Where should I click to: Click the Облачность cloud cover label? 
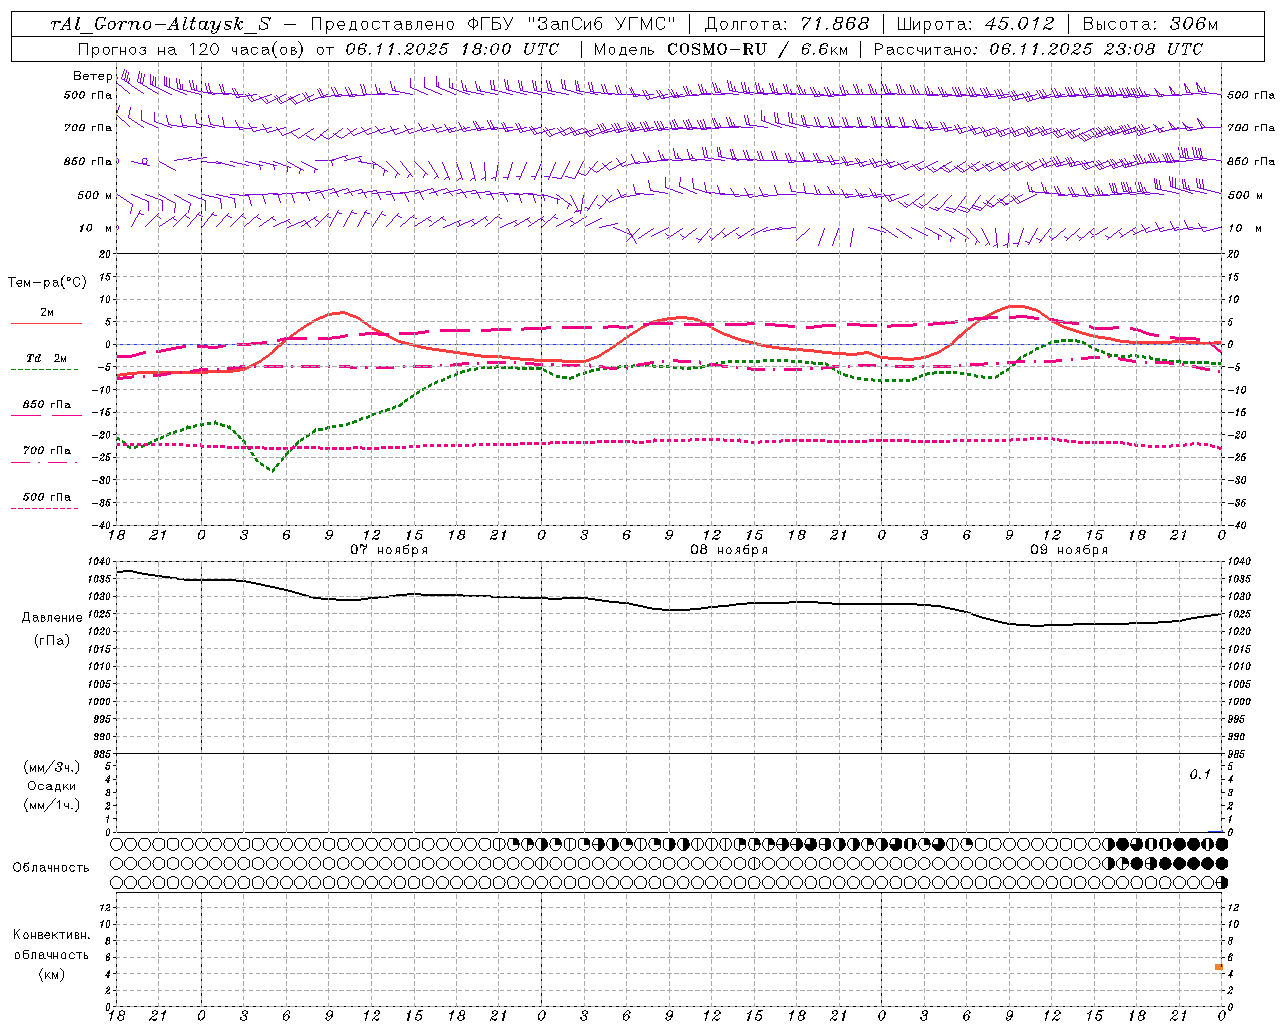(51, 868)
